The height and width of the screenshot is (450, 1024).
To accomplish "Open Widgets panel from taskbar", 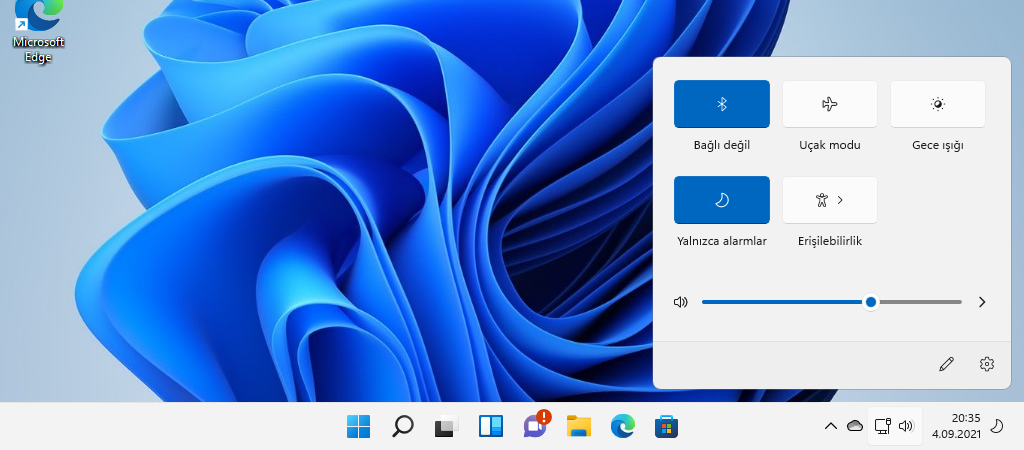I will tap(490, 426).
